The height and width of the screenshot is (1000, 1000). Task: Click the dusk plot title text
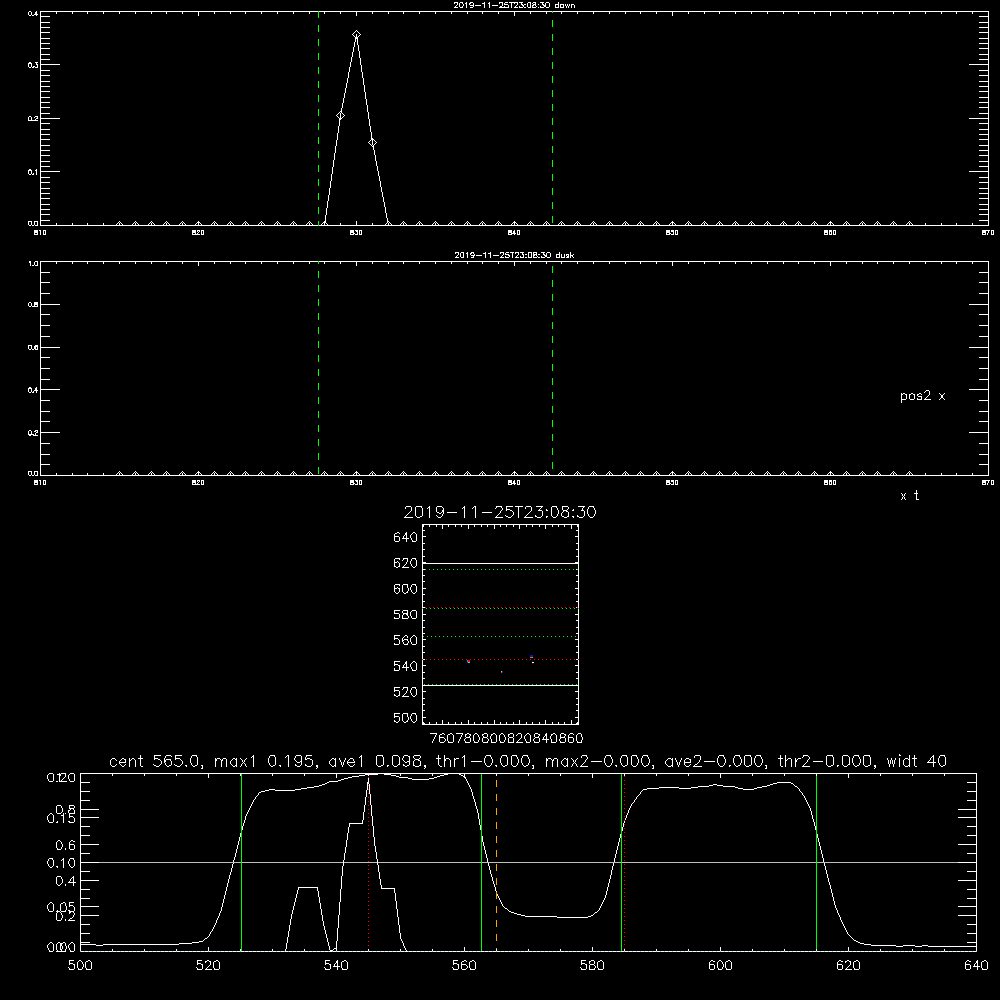pyautogui.click(x=514, y=255)
